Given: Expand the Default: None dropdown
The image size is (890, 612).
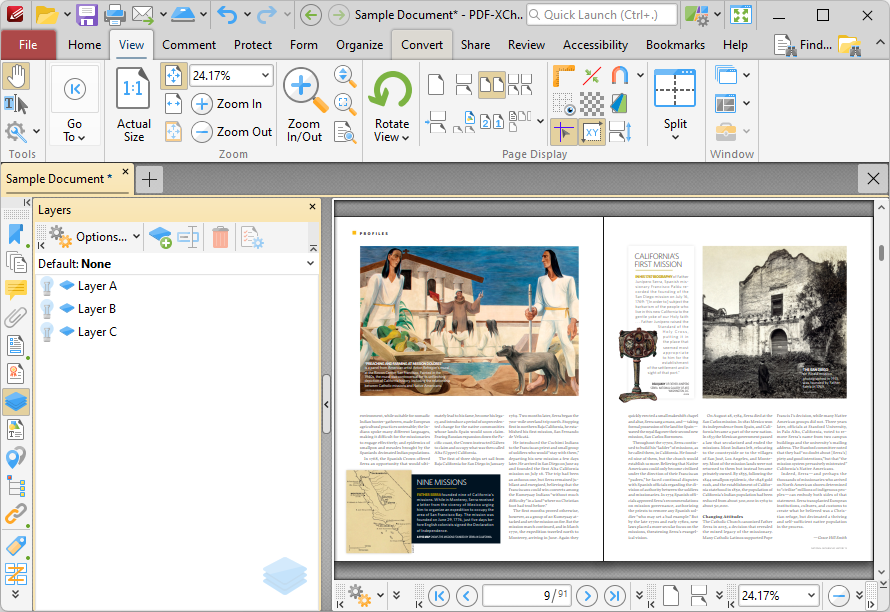Looking at the screenshot, I should 310,263.
